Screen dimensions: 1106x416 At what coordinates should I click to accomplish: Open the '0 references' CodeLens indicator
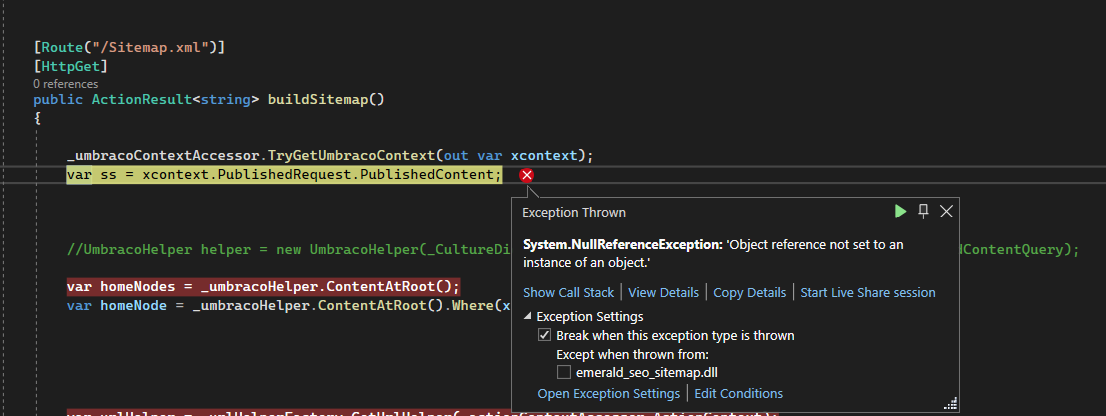click(65, 84)
